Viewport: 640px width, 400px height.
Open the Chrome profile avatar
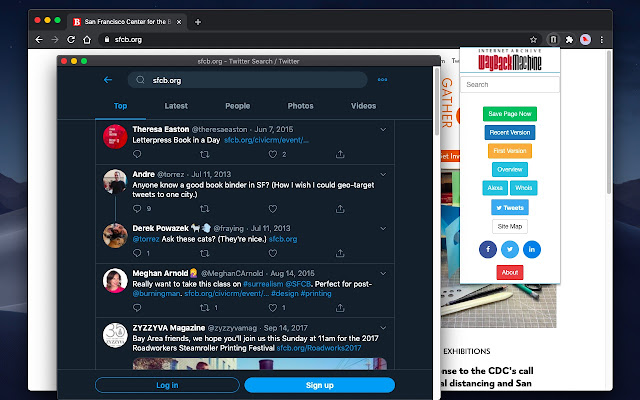585,40
